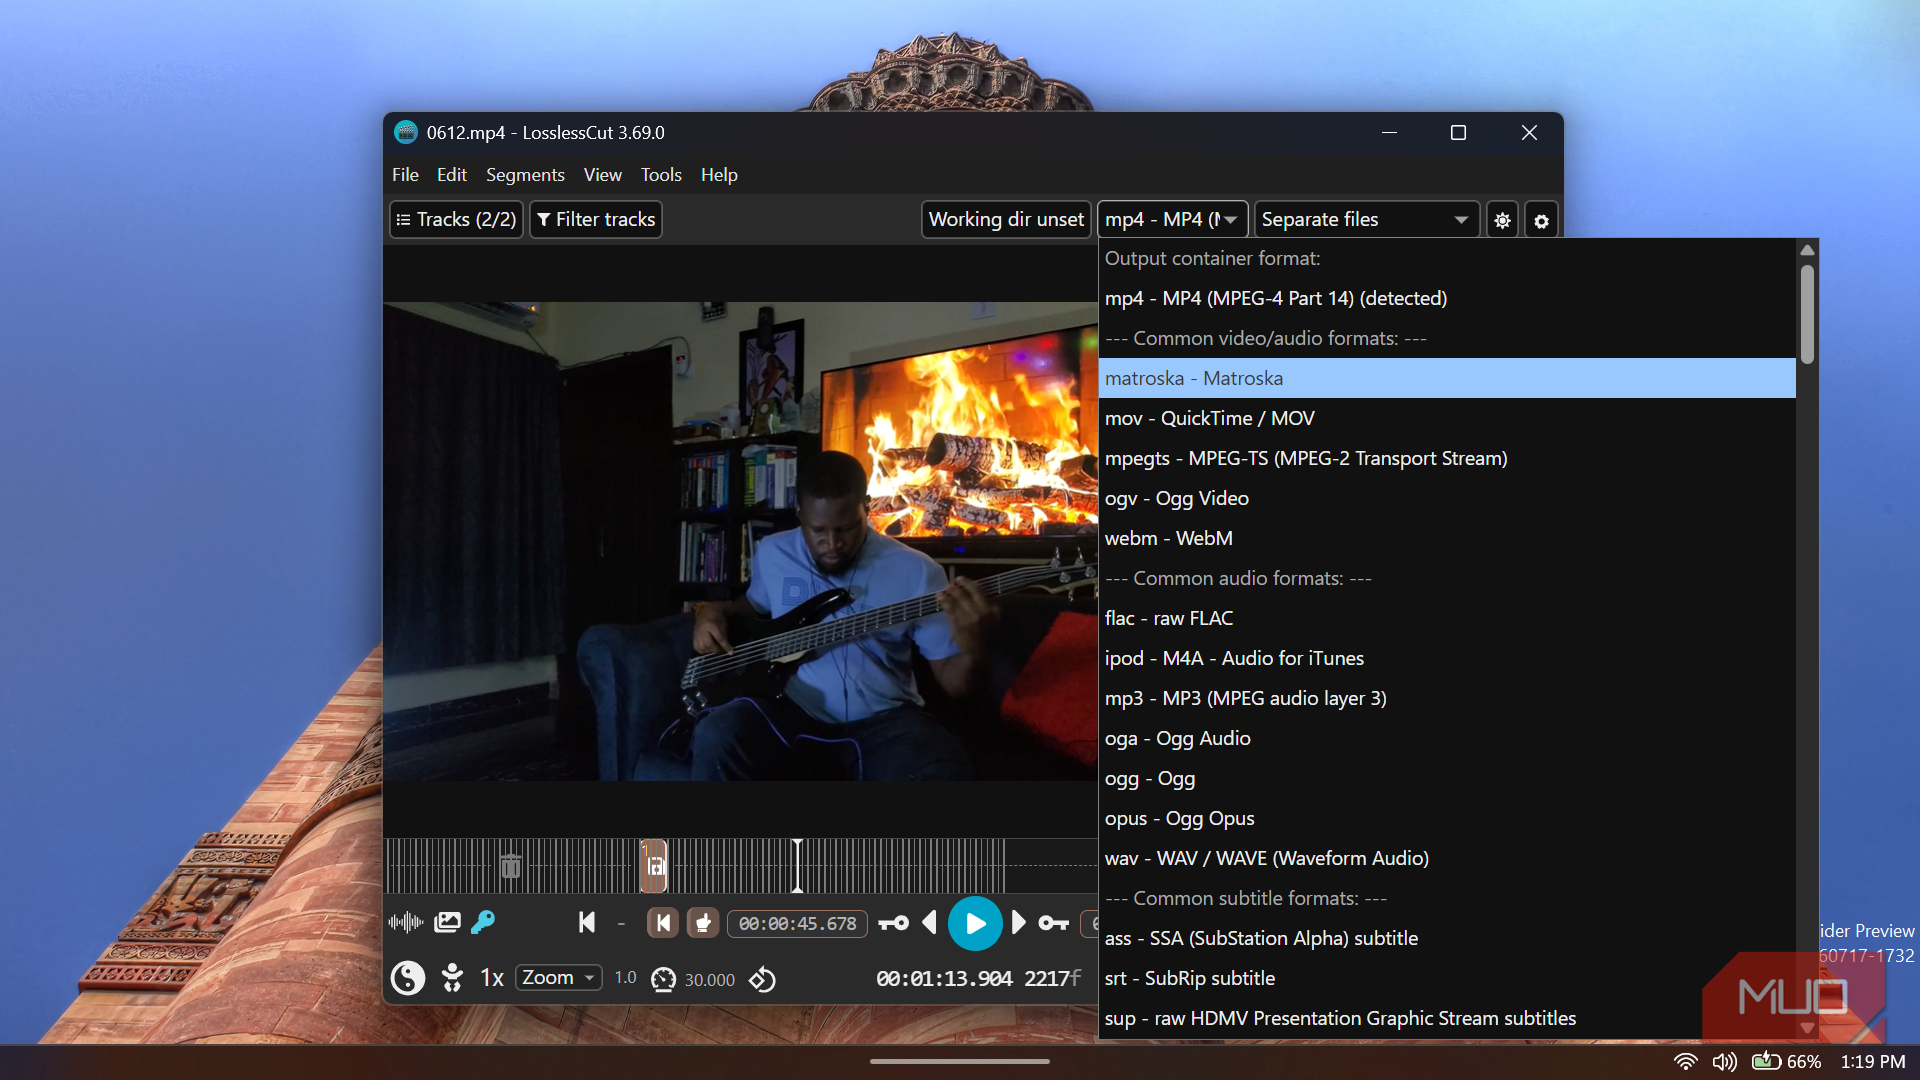Select segment 1 marker on the timeline
The image size is (1920, 1080).
[654, 866]
